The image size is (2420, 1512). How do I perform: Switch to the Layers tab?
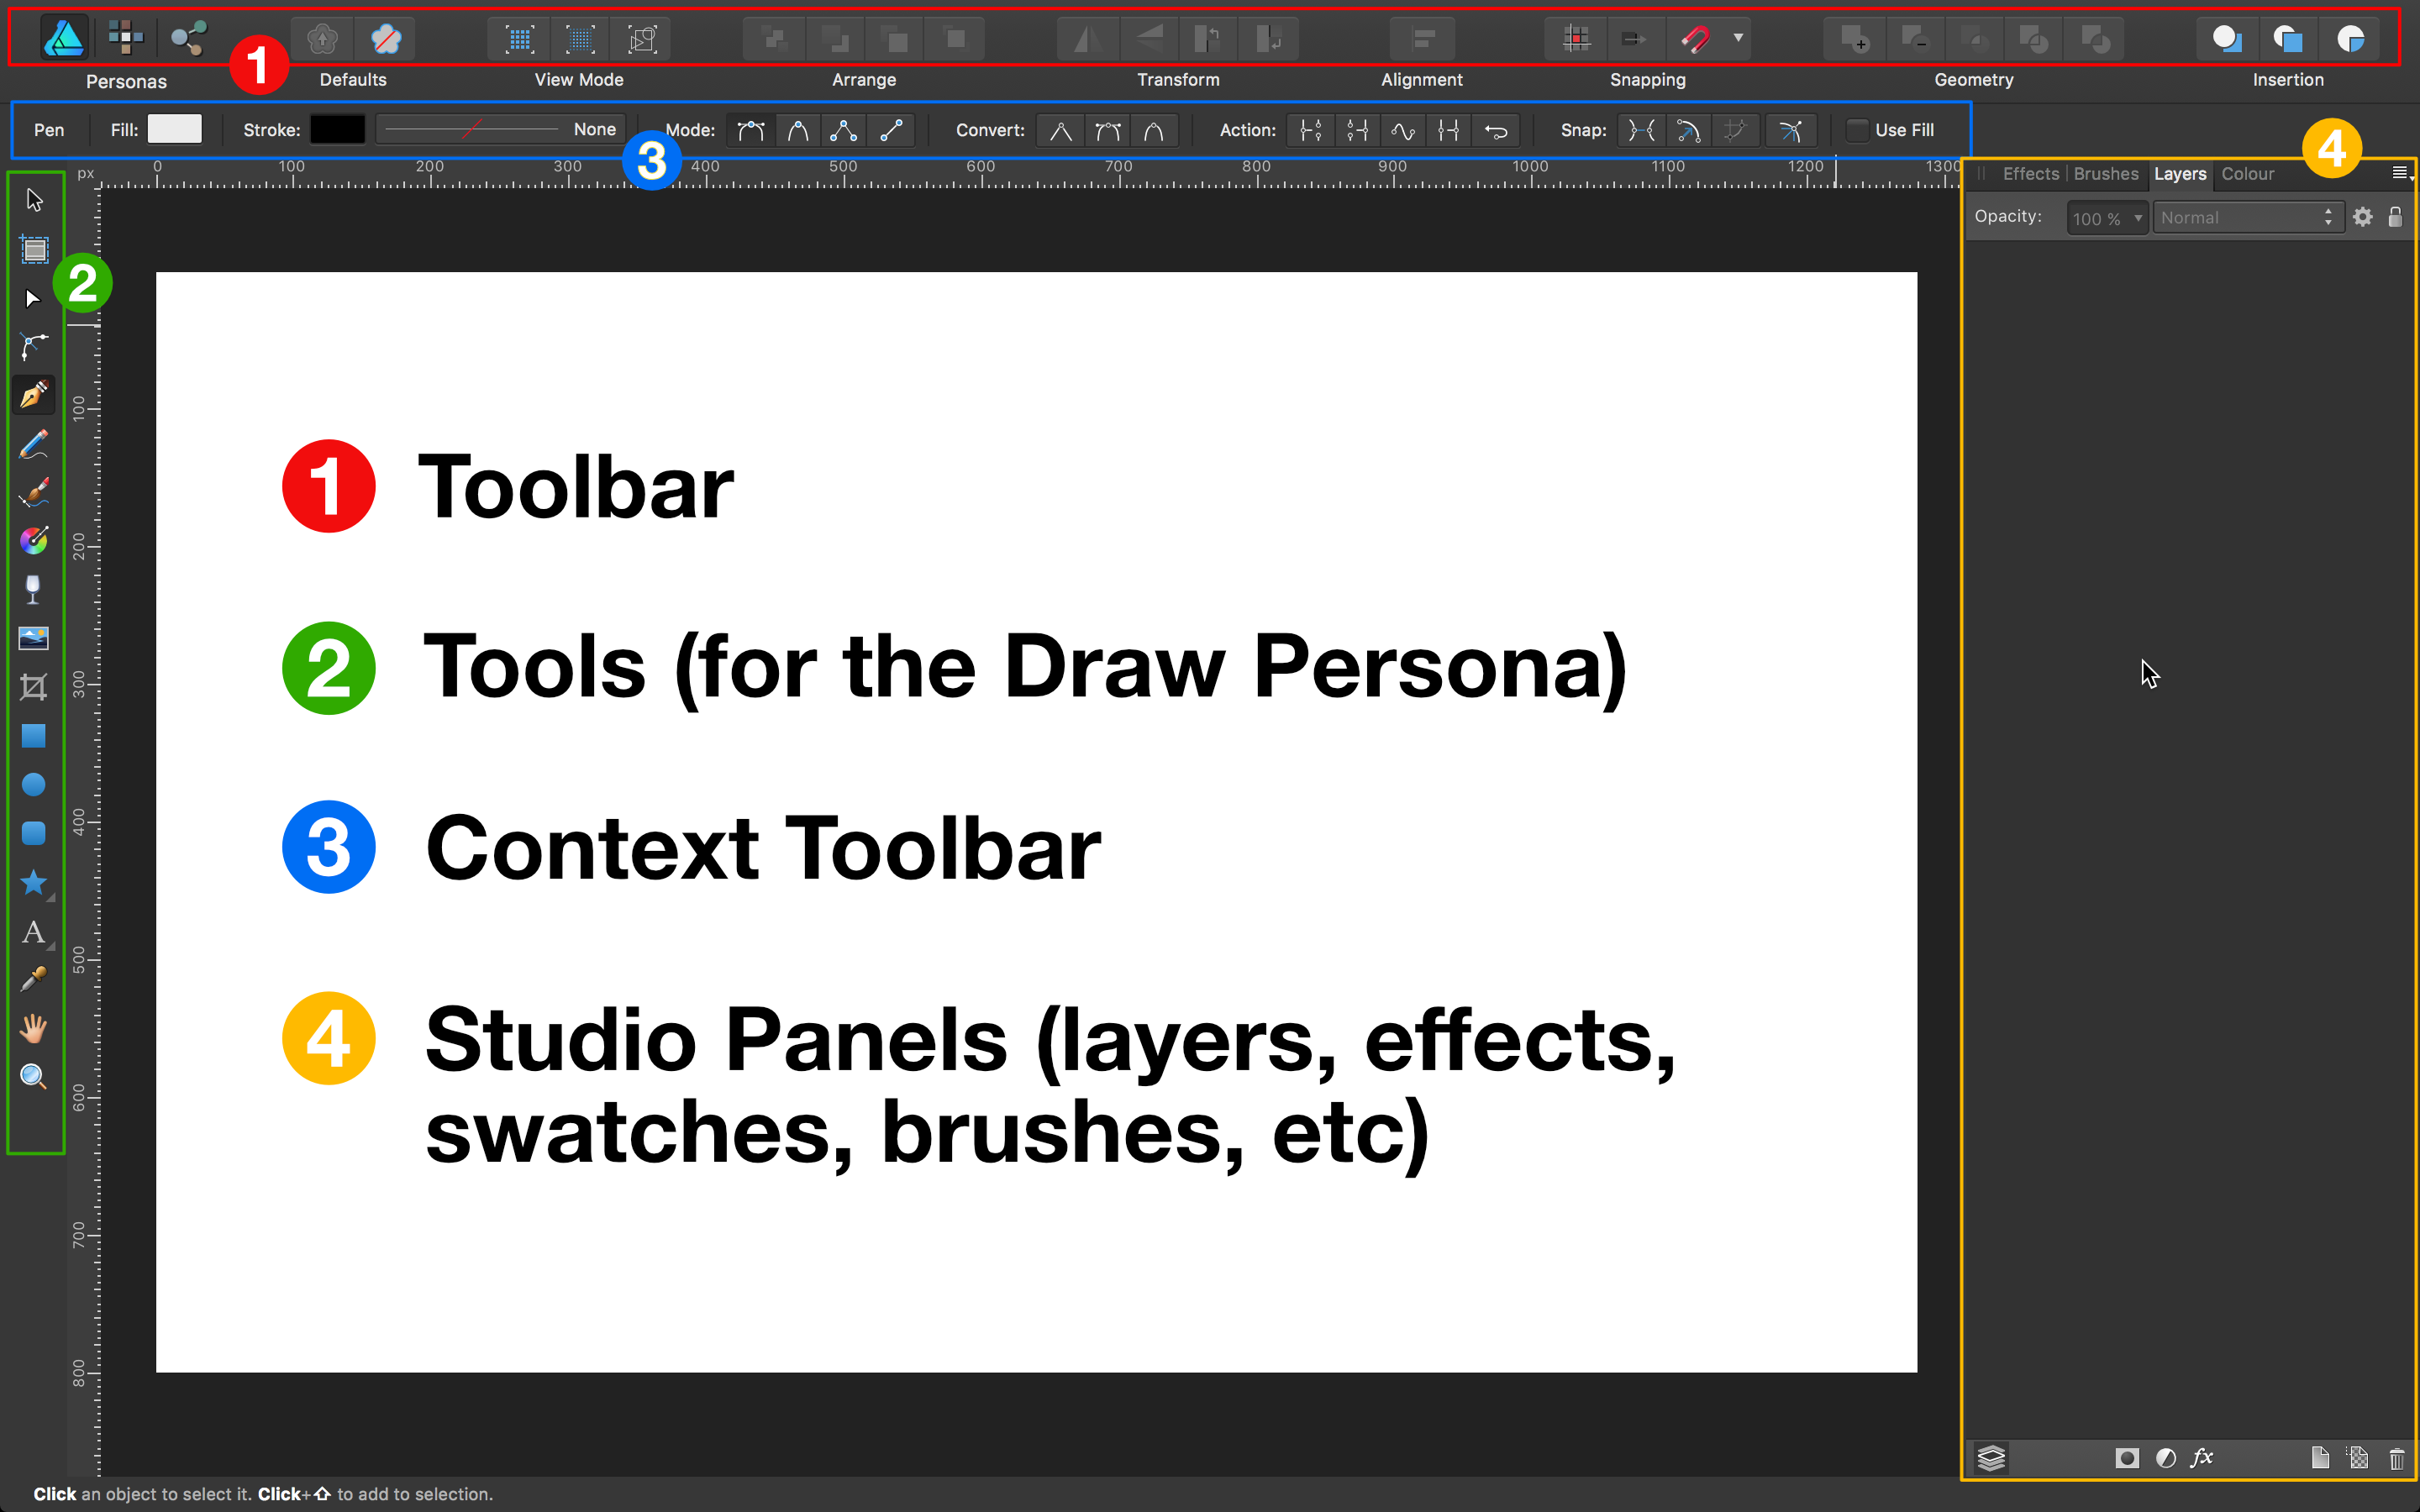pyautogui.click(x=2180, y=174)
